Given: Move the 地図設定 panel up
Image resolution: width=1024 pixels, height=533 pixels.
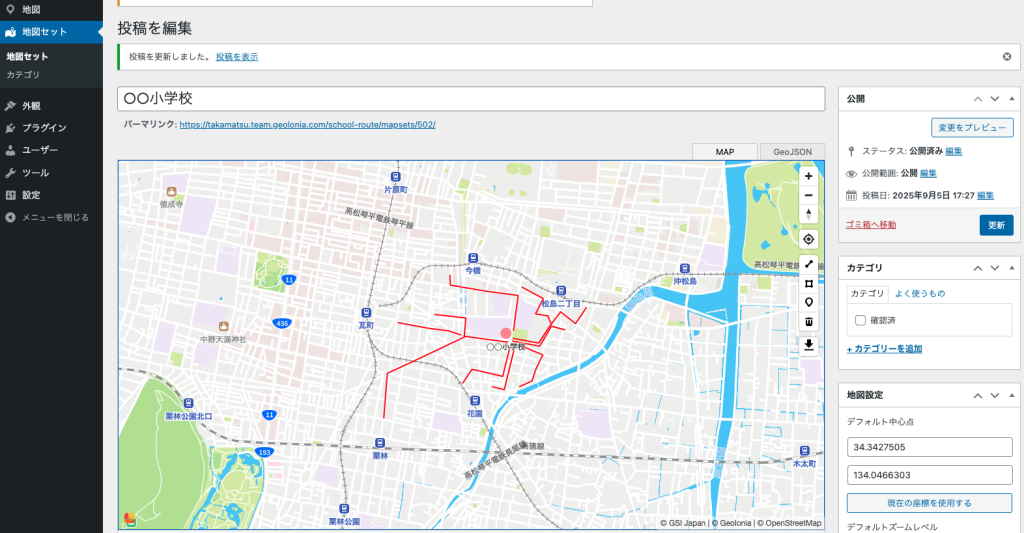Looking at the screenshot, I should pos(977,395).
